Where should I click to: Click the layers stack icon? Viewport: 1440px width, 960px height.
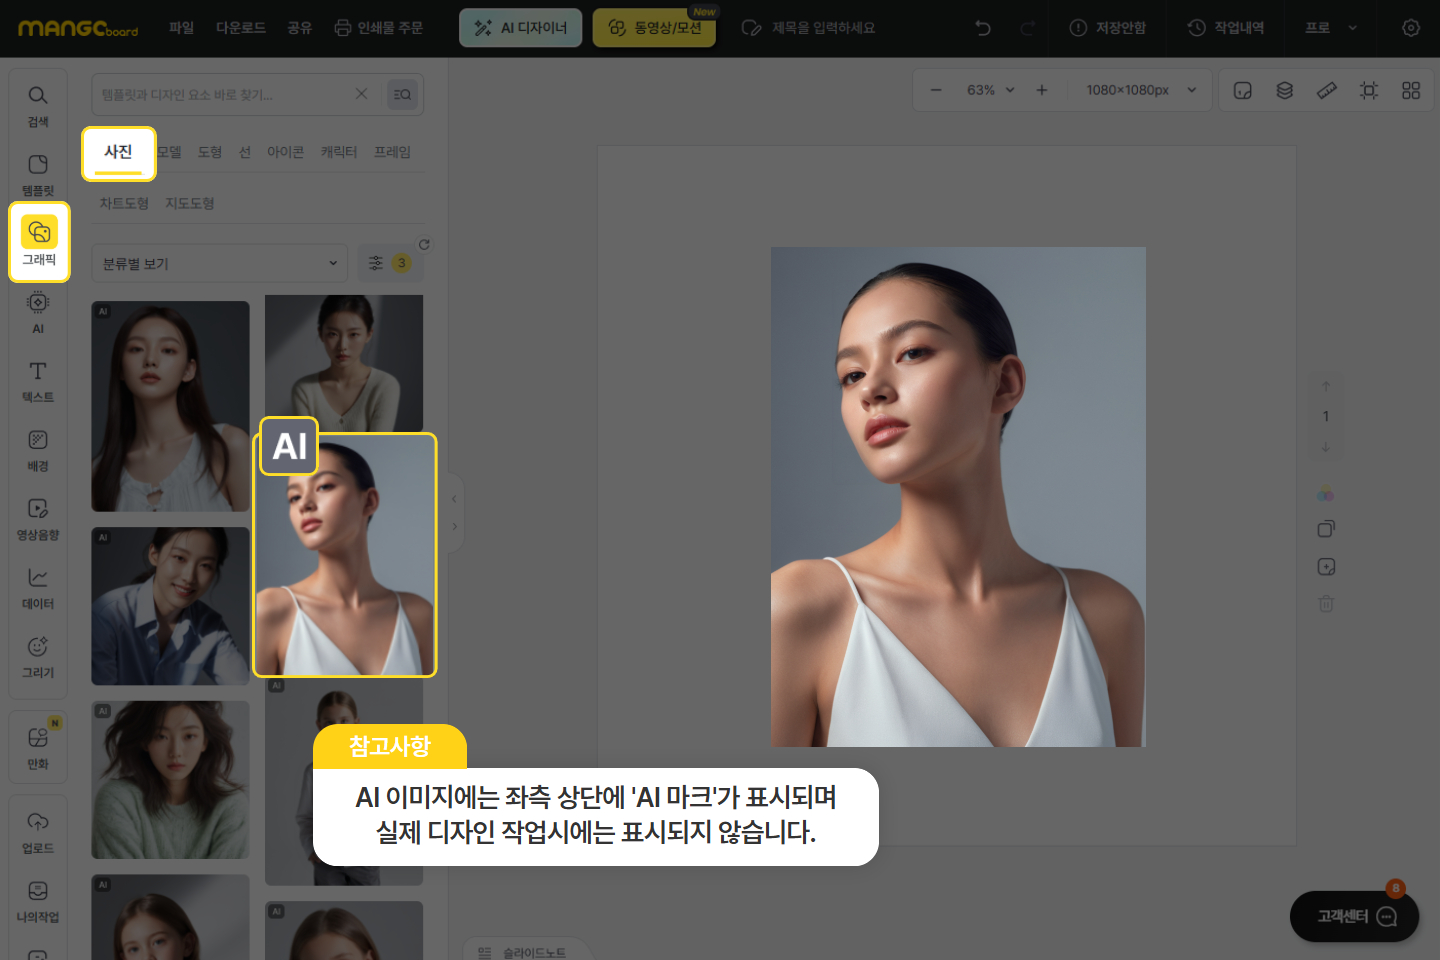pos(1285,90)
